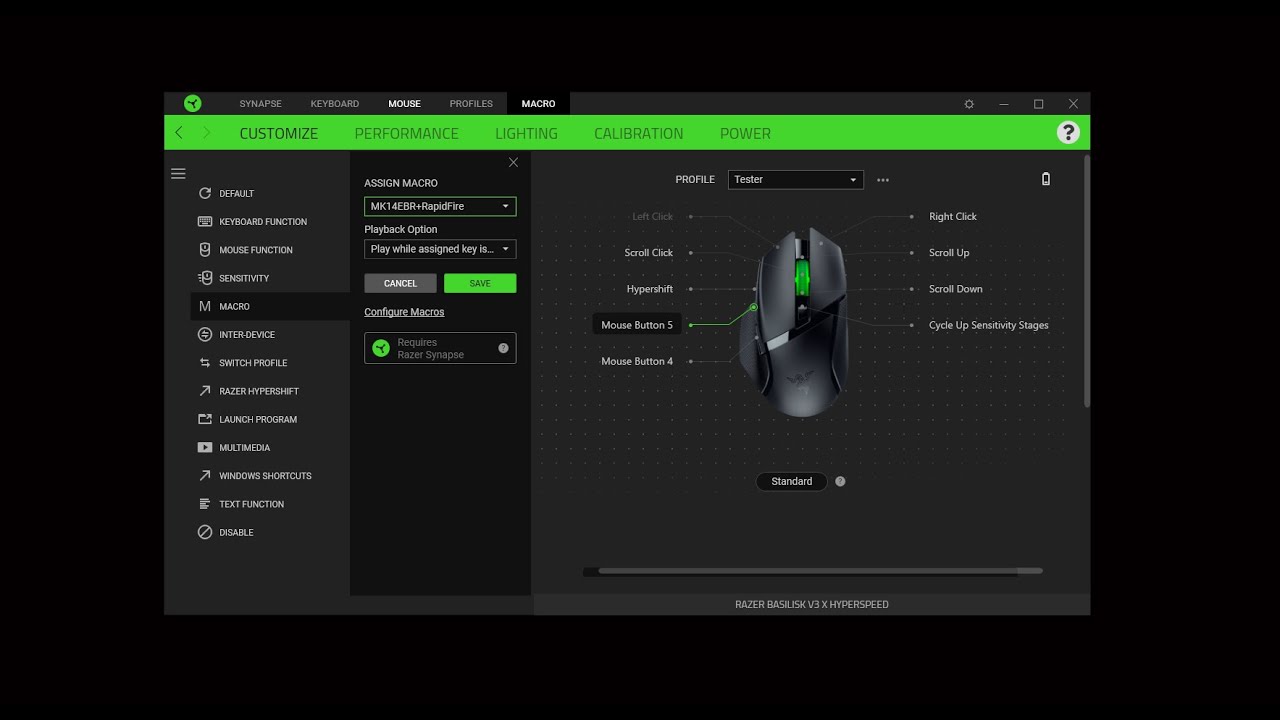This screenshot has width=1280, height=720.
Task: Go forward using right chevron arrow
Action: pyautogui.click(x=206, y=132)
